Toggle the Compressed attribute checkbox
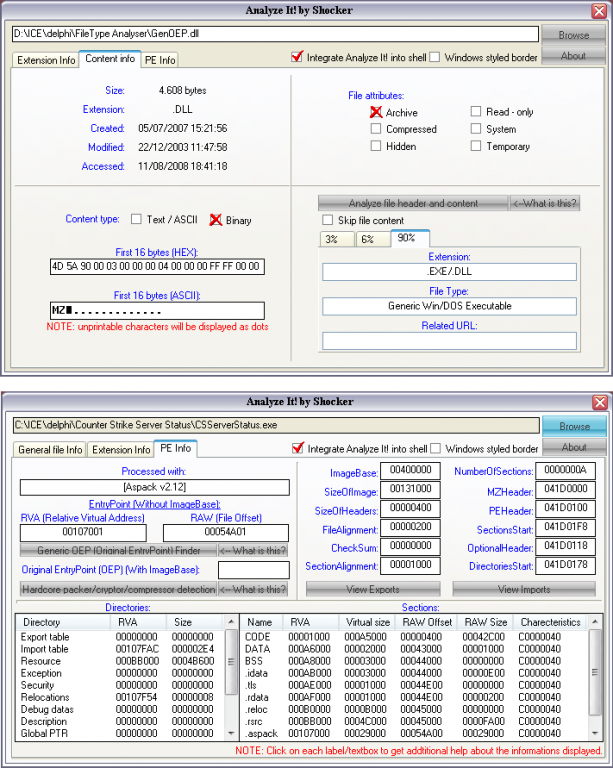Screen dimensions: 613x768 (376, 129)
